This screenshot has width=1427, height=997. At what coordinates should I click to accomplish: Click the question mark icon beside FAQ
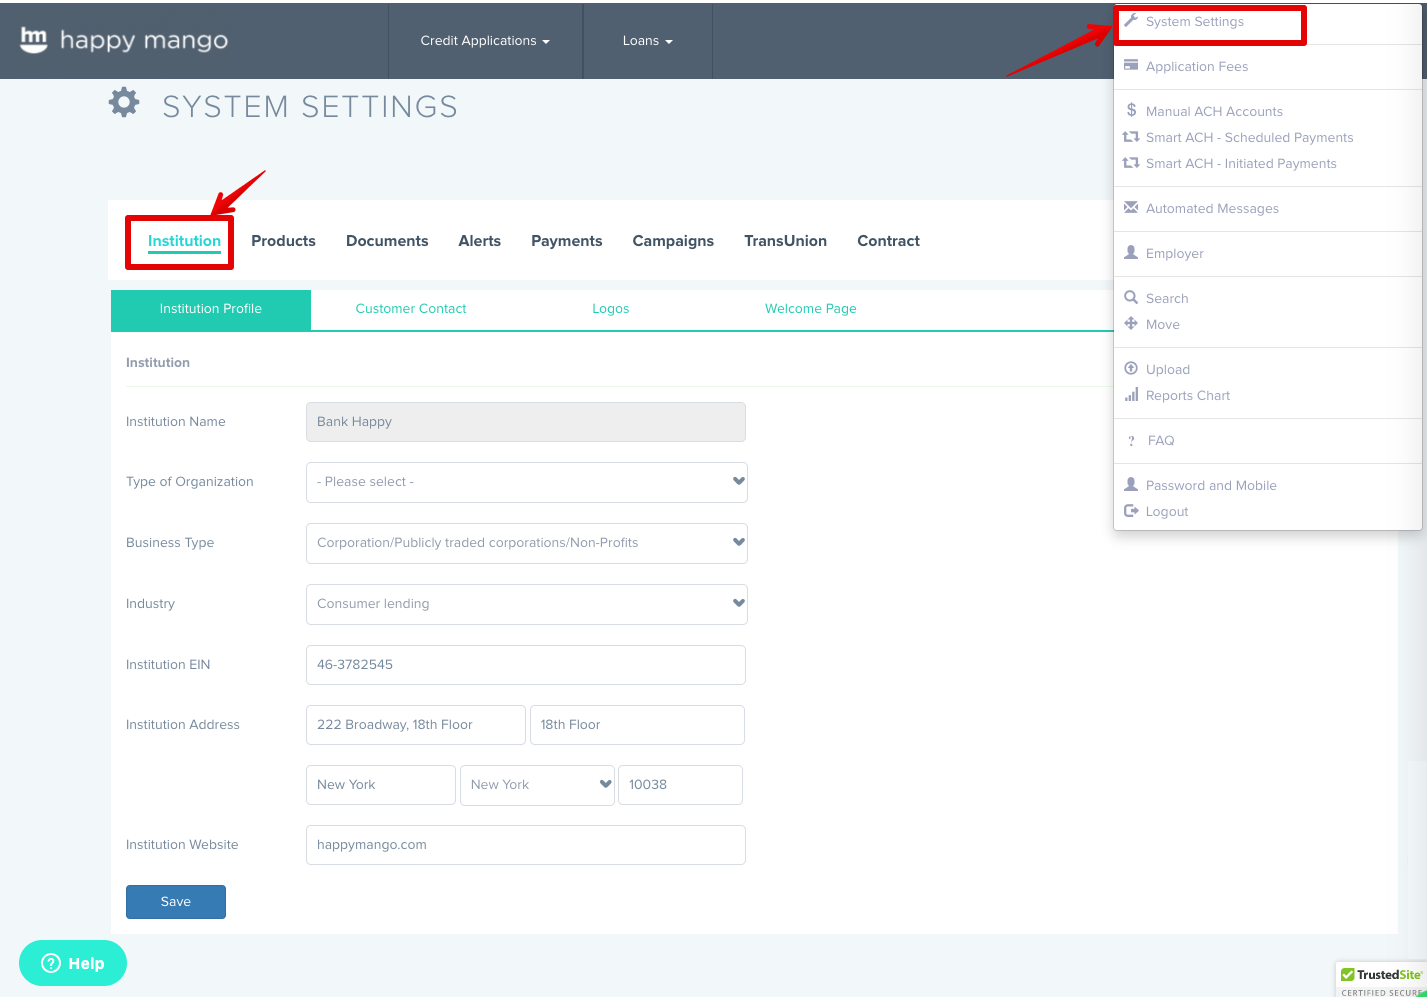(x=1131, y=440)
